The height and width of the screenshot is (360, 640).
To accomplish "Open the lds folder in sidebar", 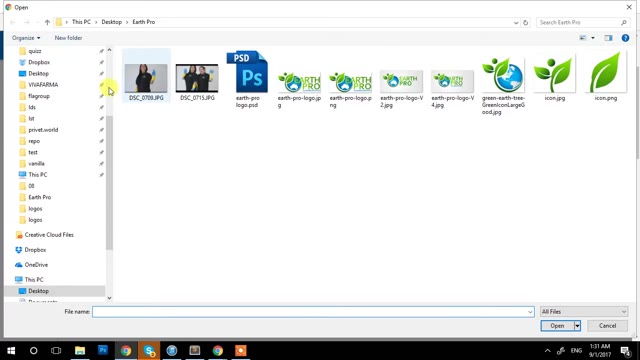I will pyautogui.click(x=32, y=107).
